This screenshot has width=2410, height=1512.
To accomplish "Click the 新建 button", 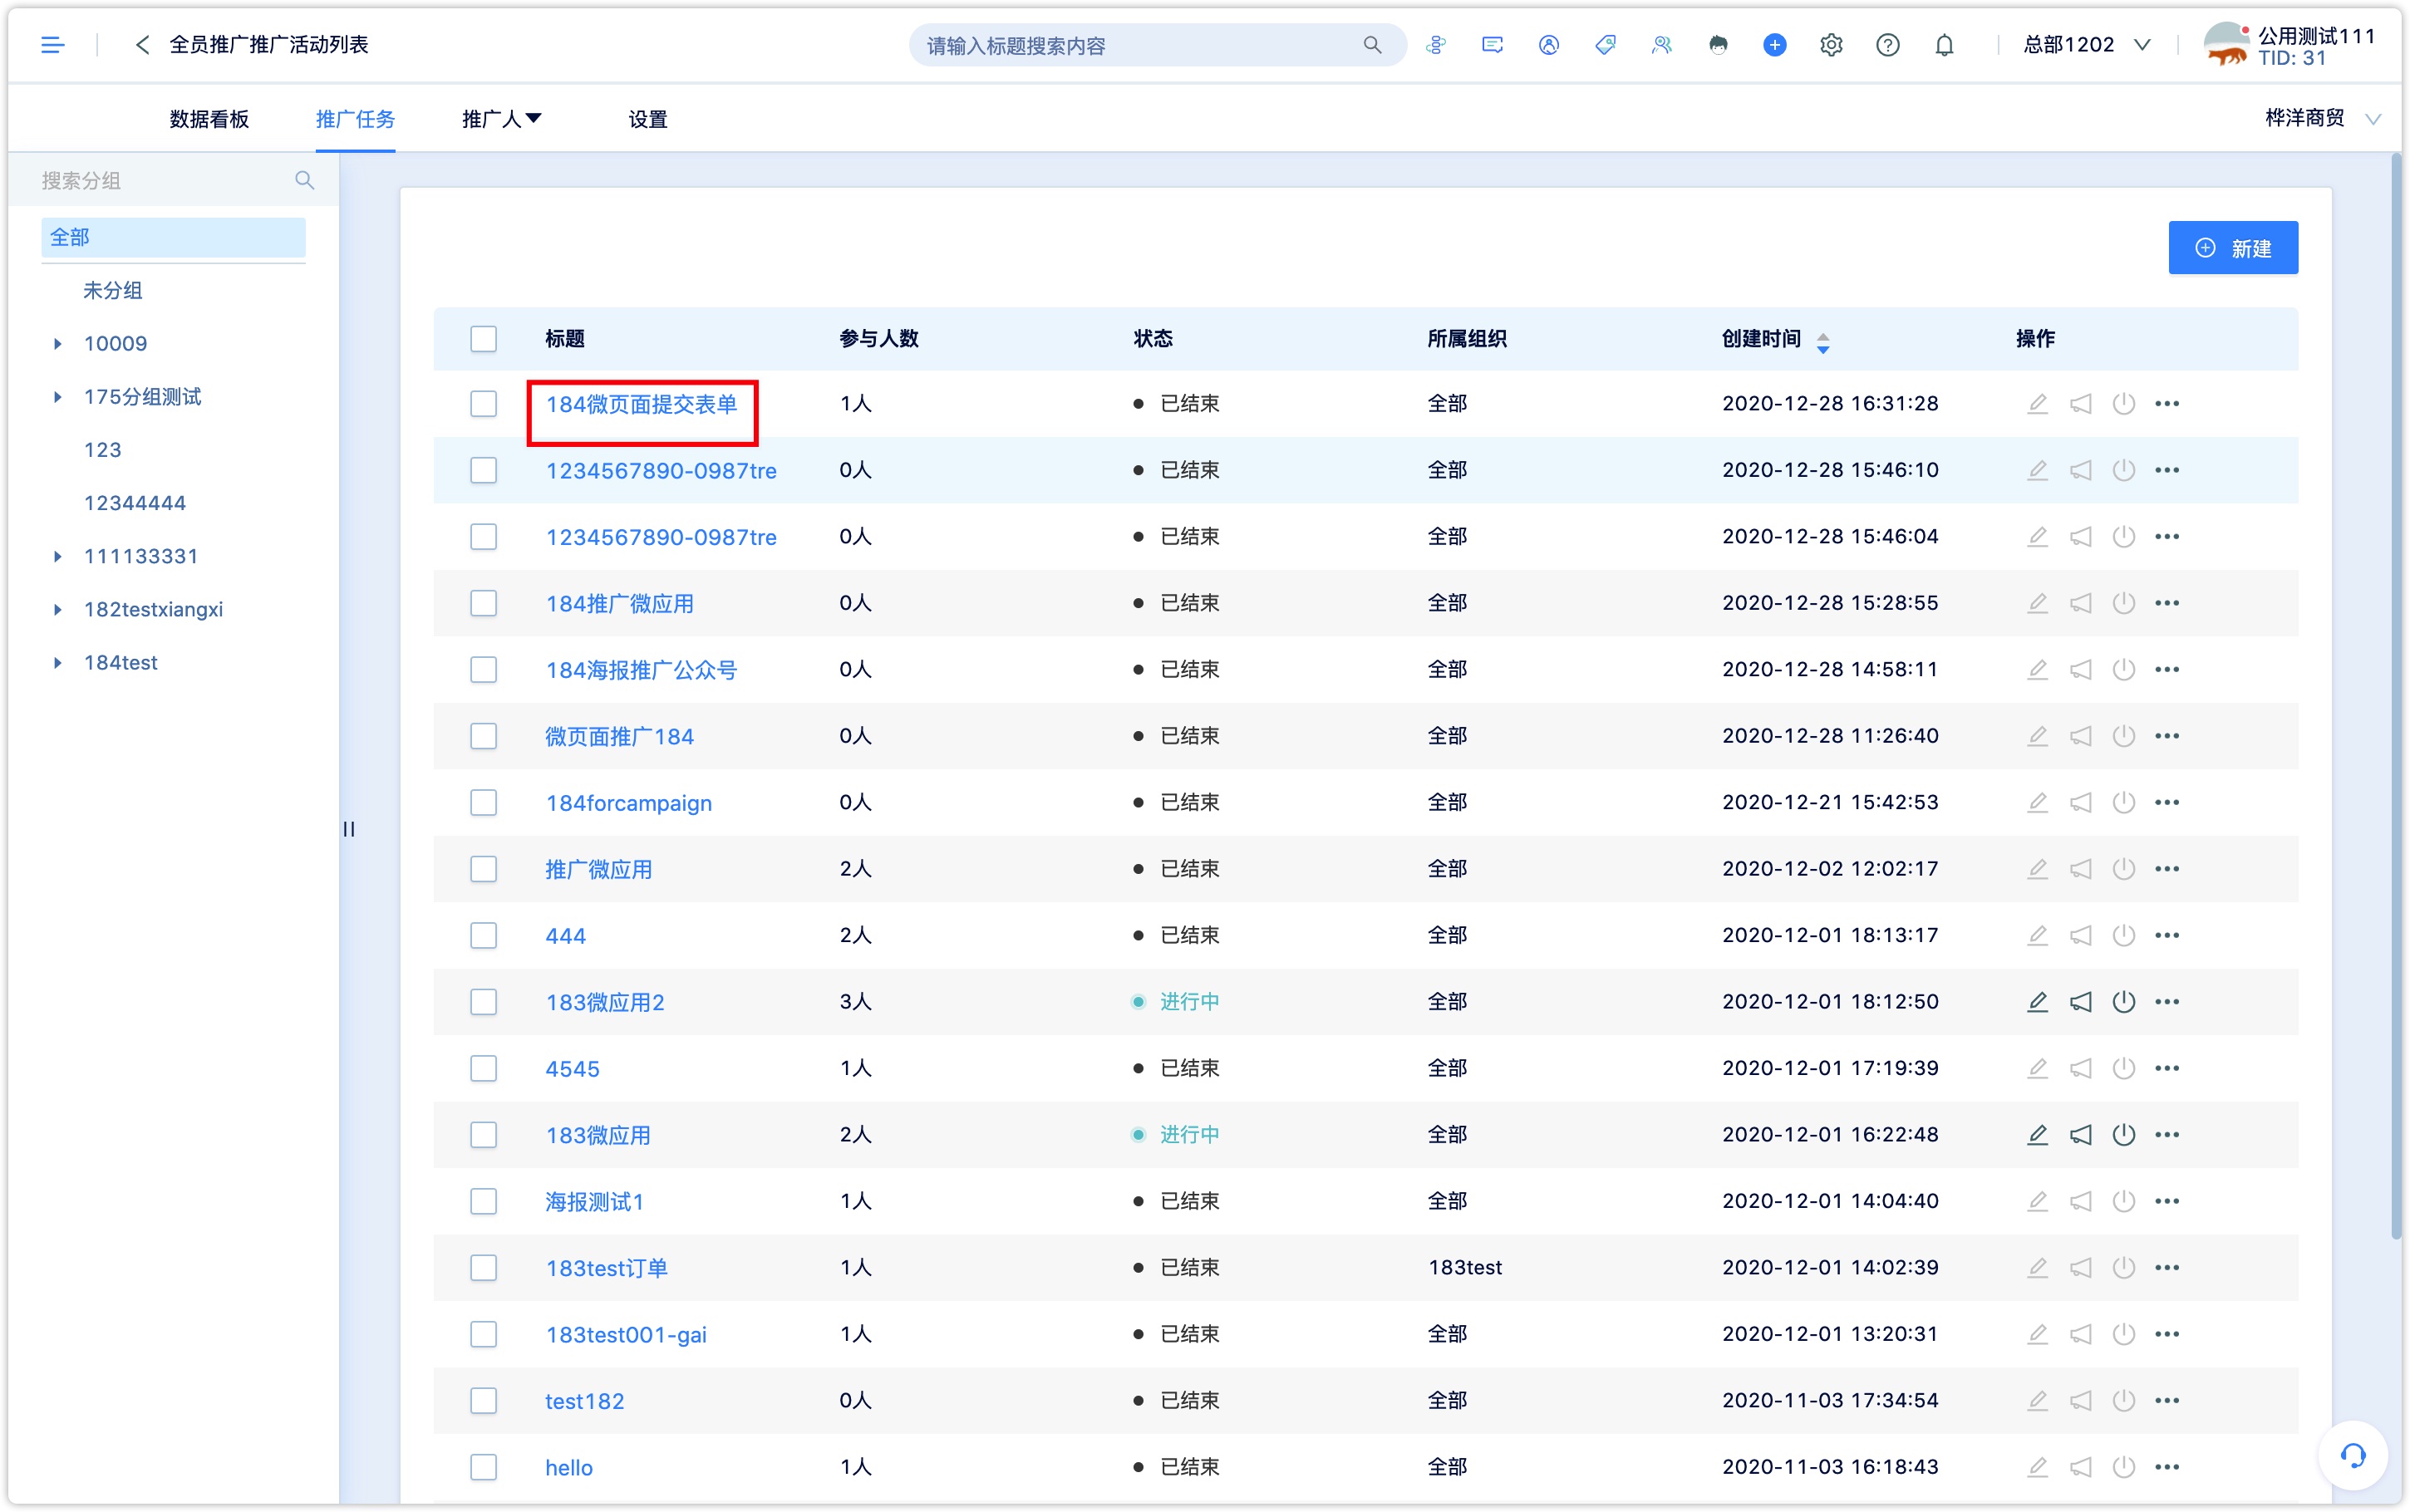I will [x=2232, y=247].
